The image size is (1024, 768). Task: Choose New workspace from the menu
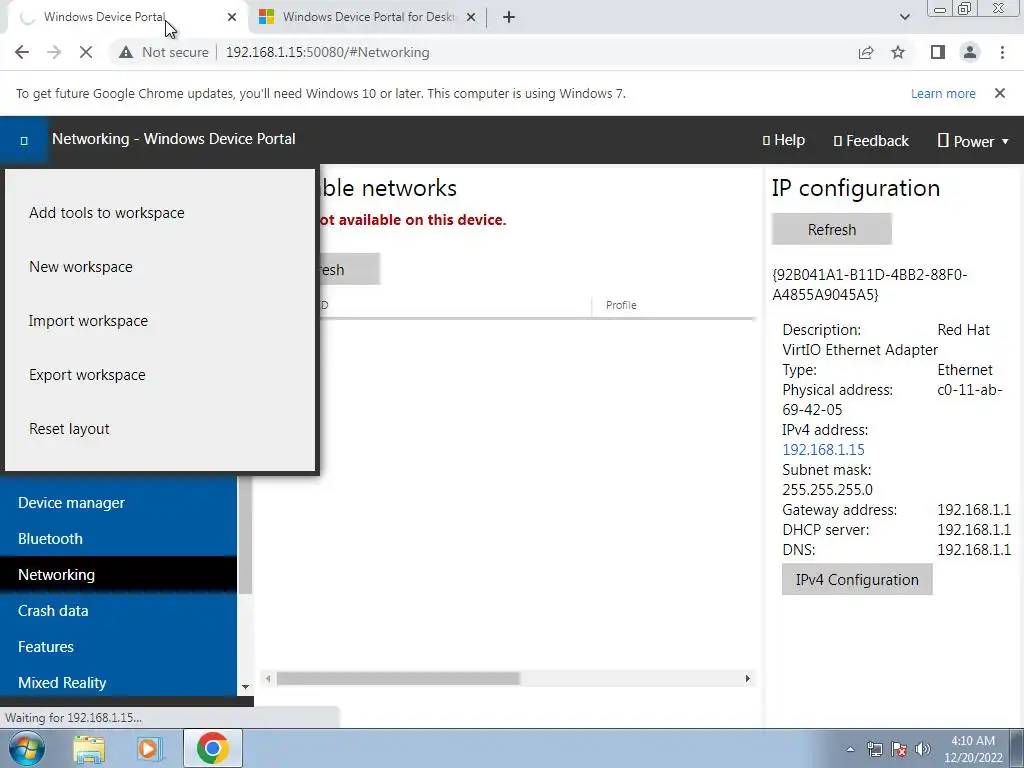[x=81, y=267]
